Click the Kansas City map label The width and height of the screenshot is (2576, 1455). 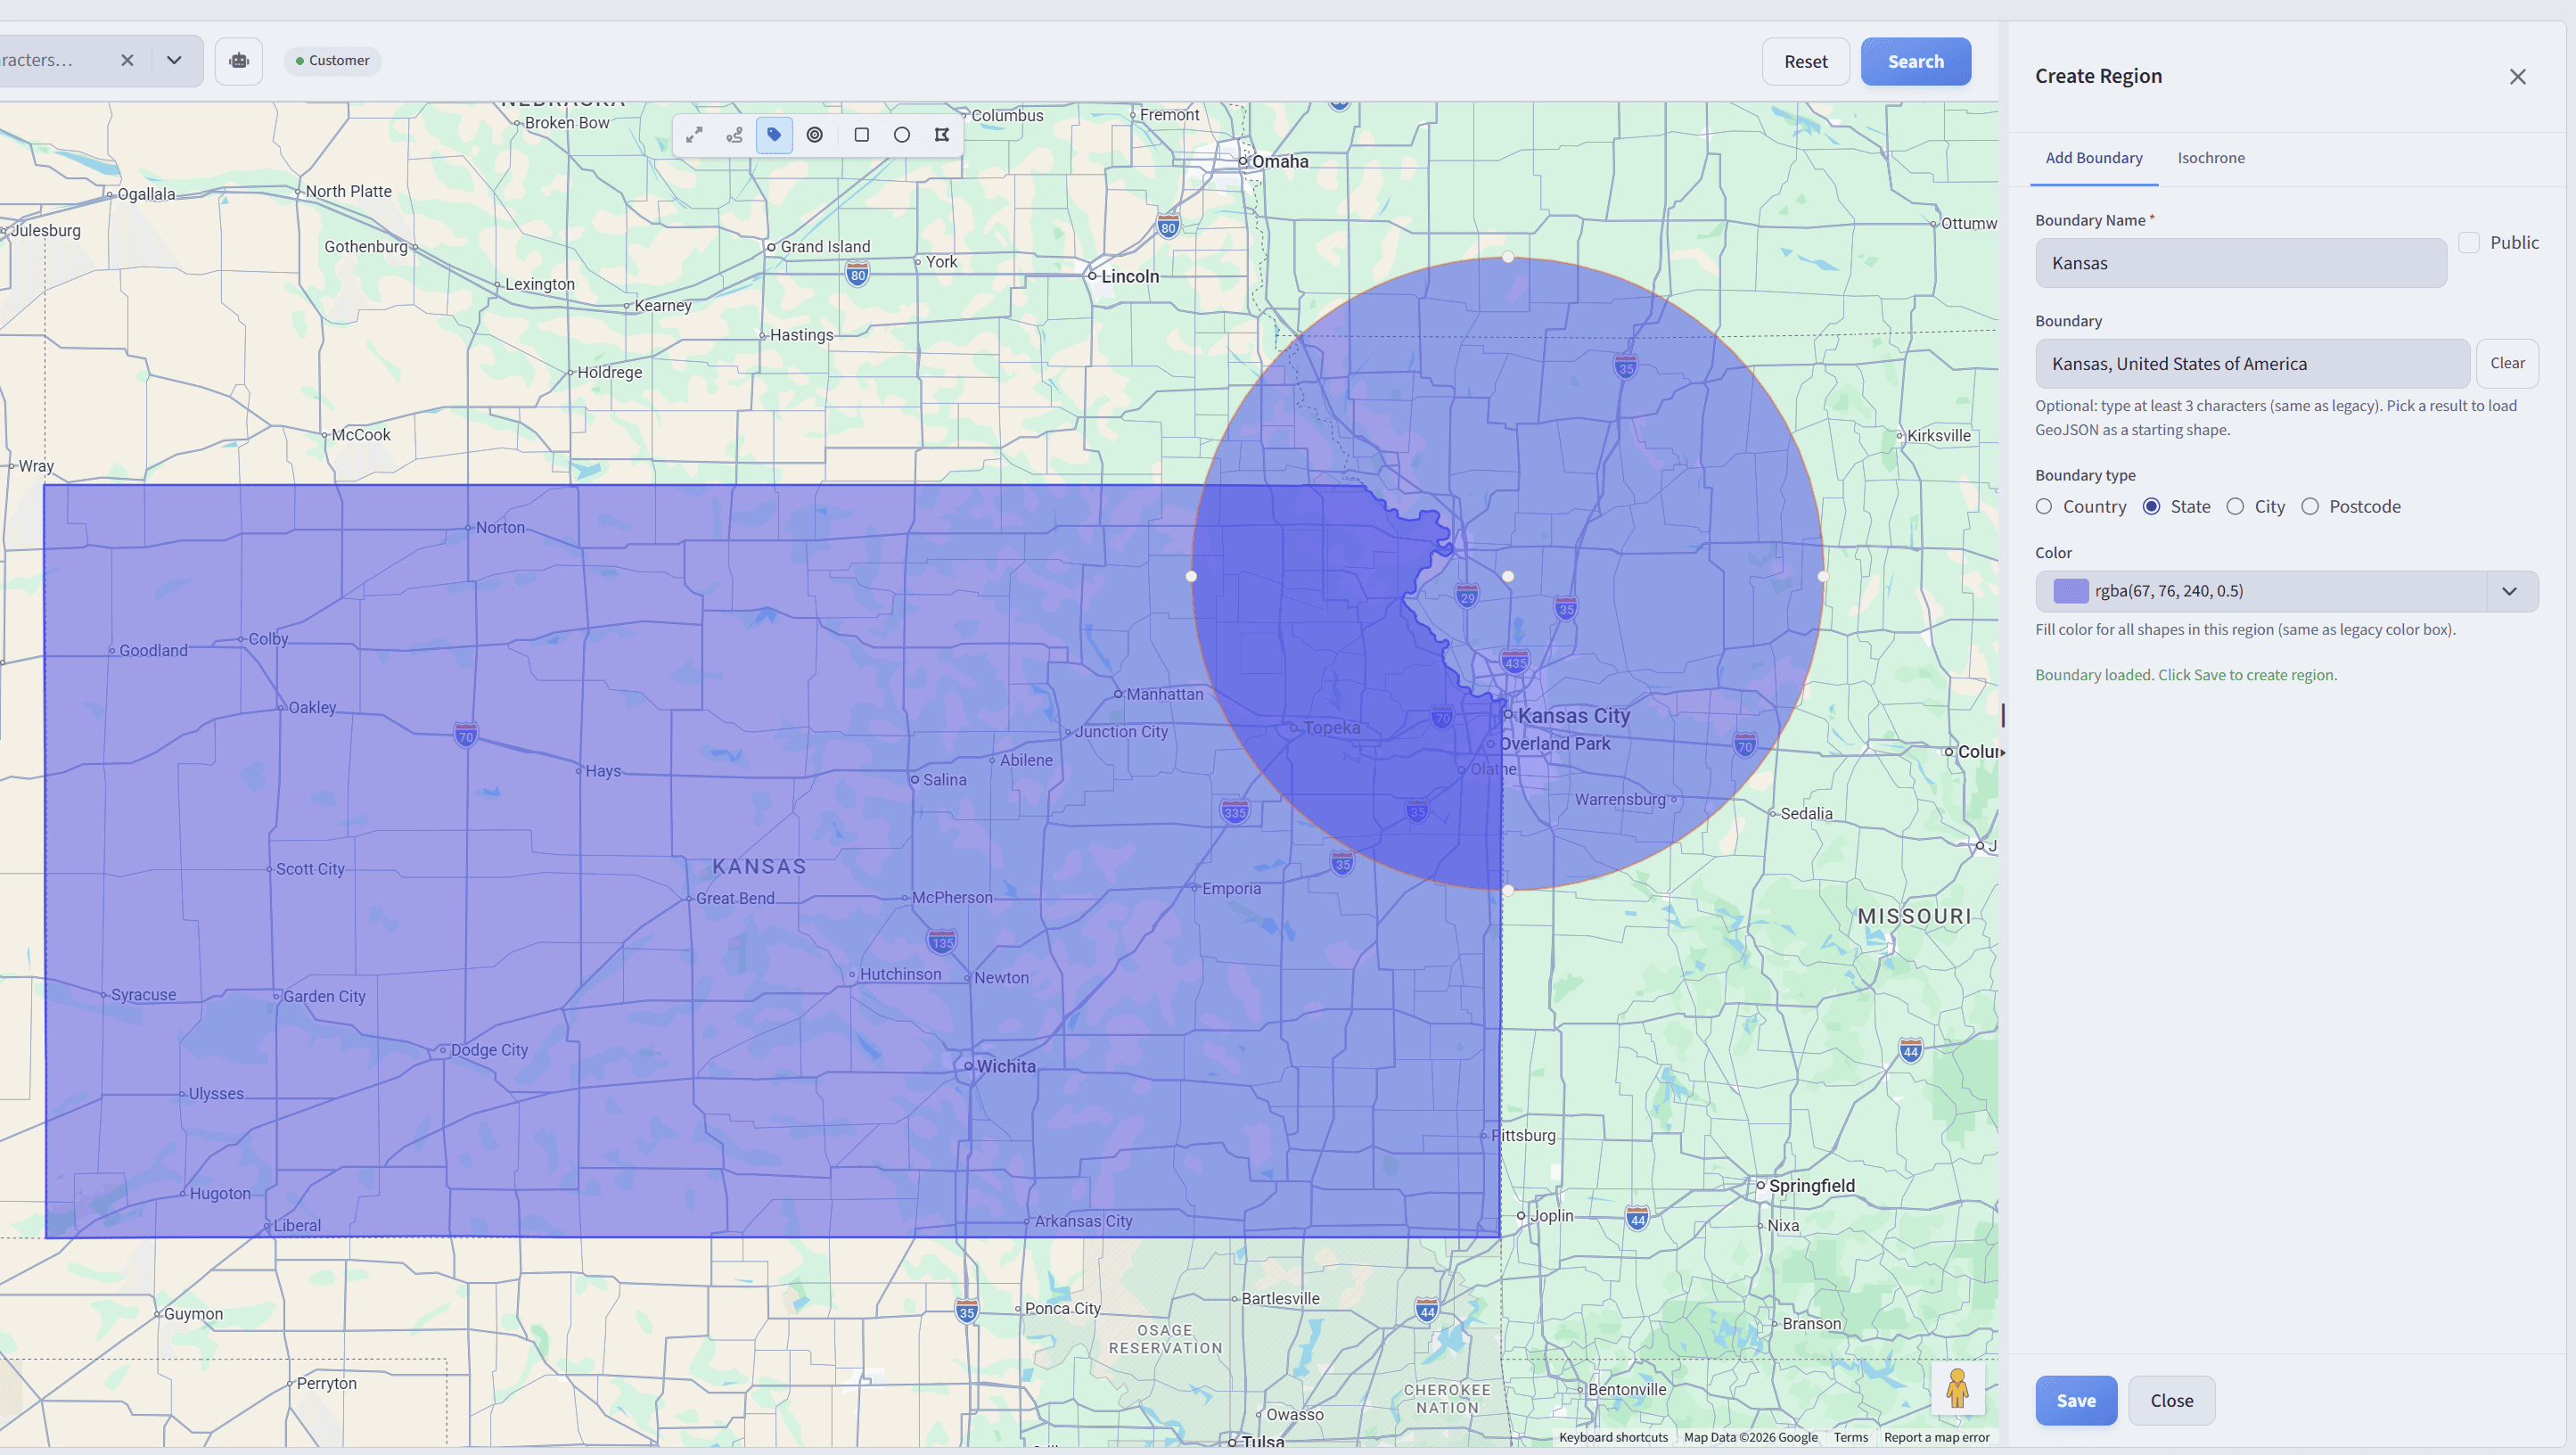1574,716
